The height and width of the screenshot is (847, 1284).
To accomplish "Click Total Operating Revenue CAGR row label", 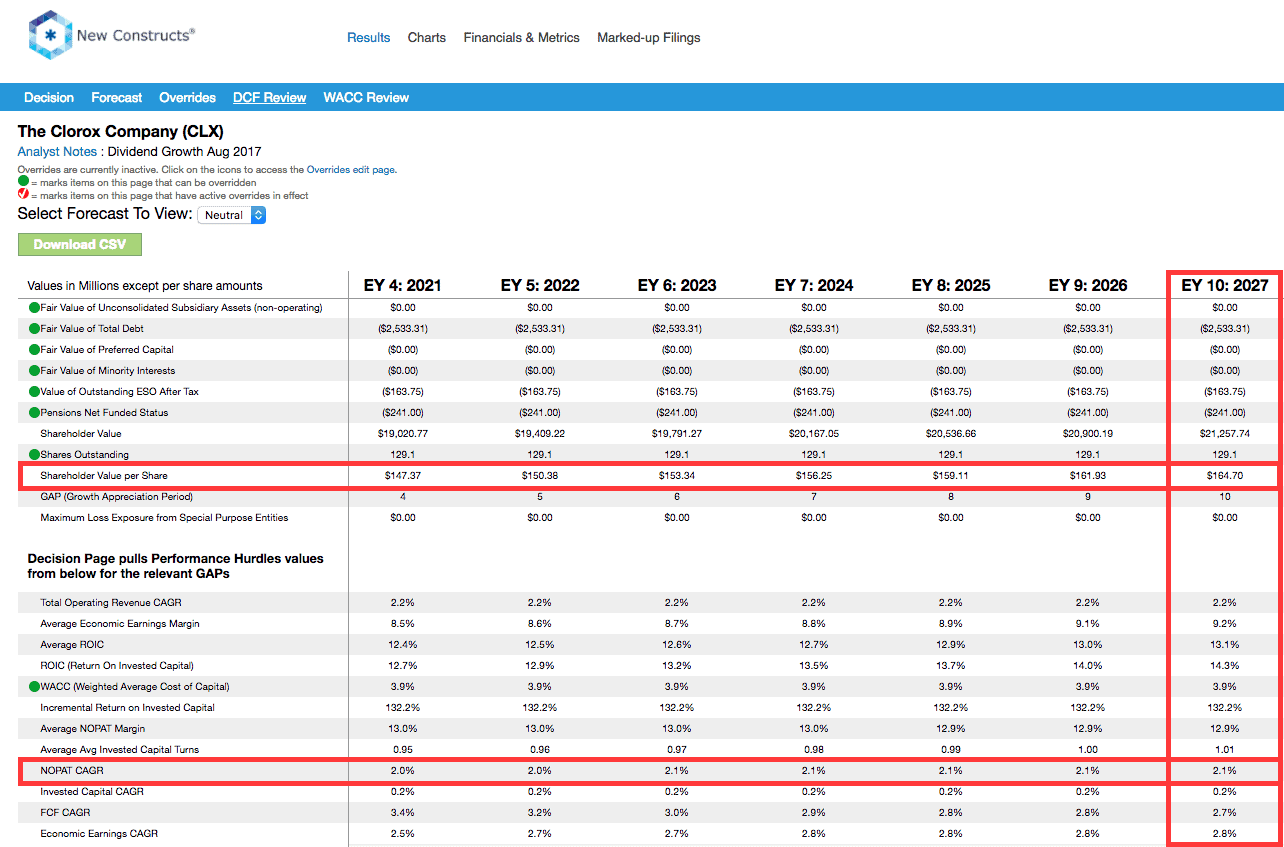I will point(111,603).
